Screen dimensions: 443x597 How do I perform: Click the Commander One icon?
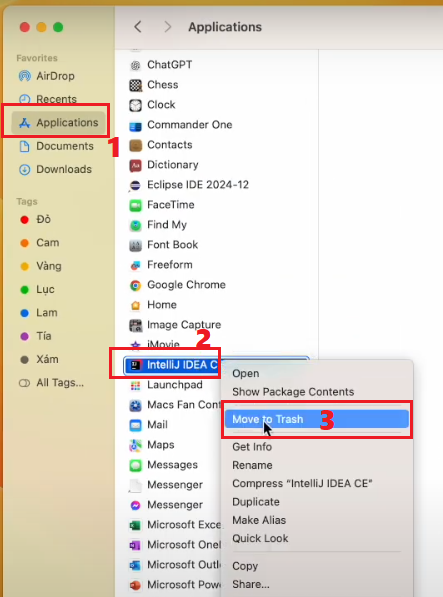click(135, 125)
